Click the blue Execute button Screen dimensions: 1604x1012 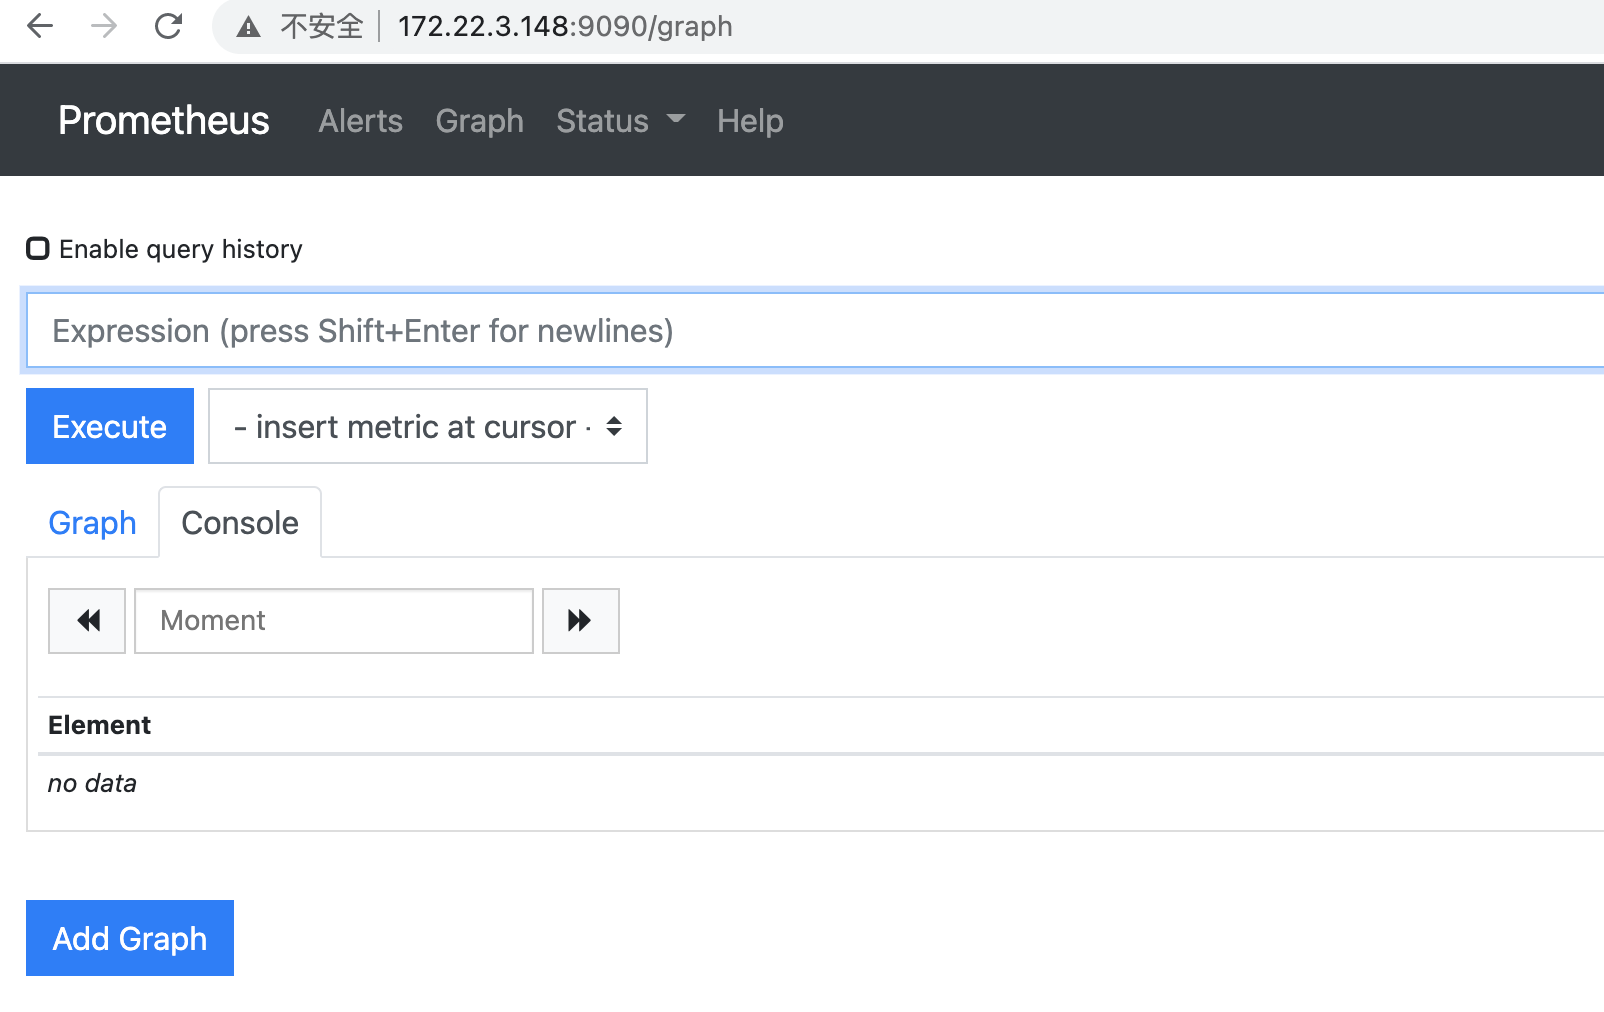(x=110, y=426)
